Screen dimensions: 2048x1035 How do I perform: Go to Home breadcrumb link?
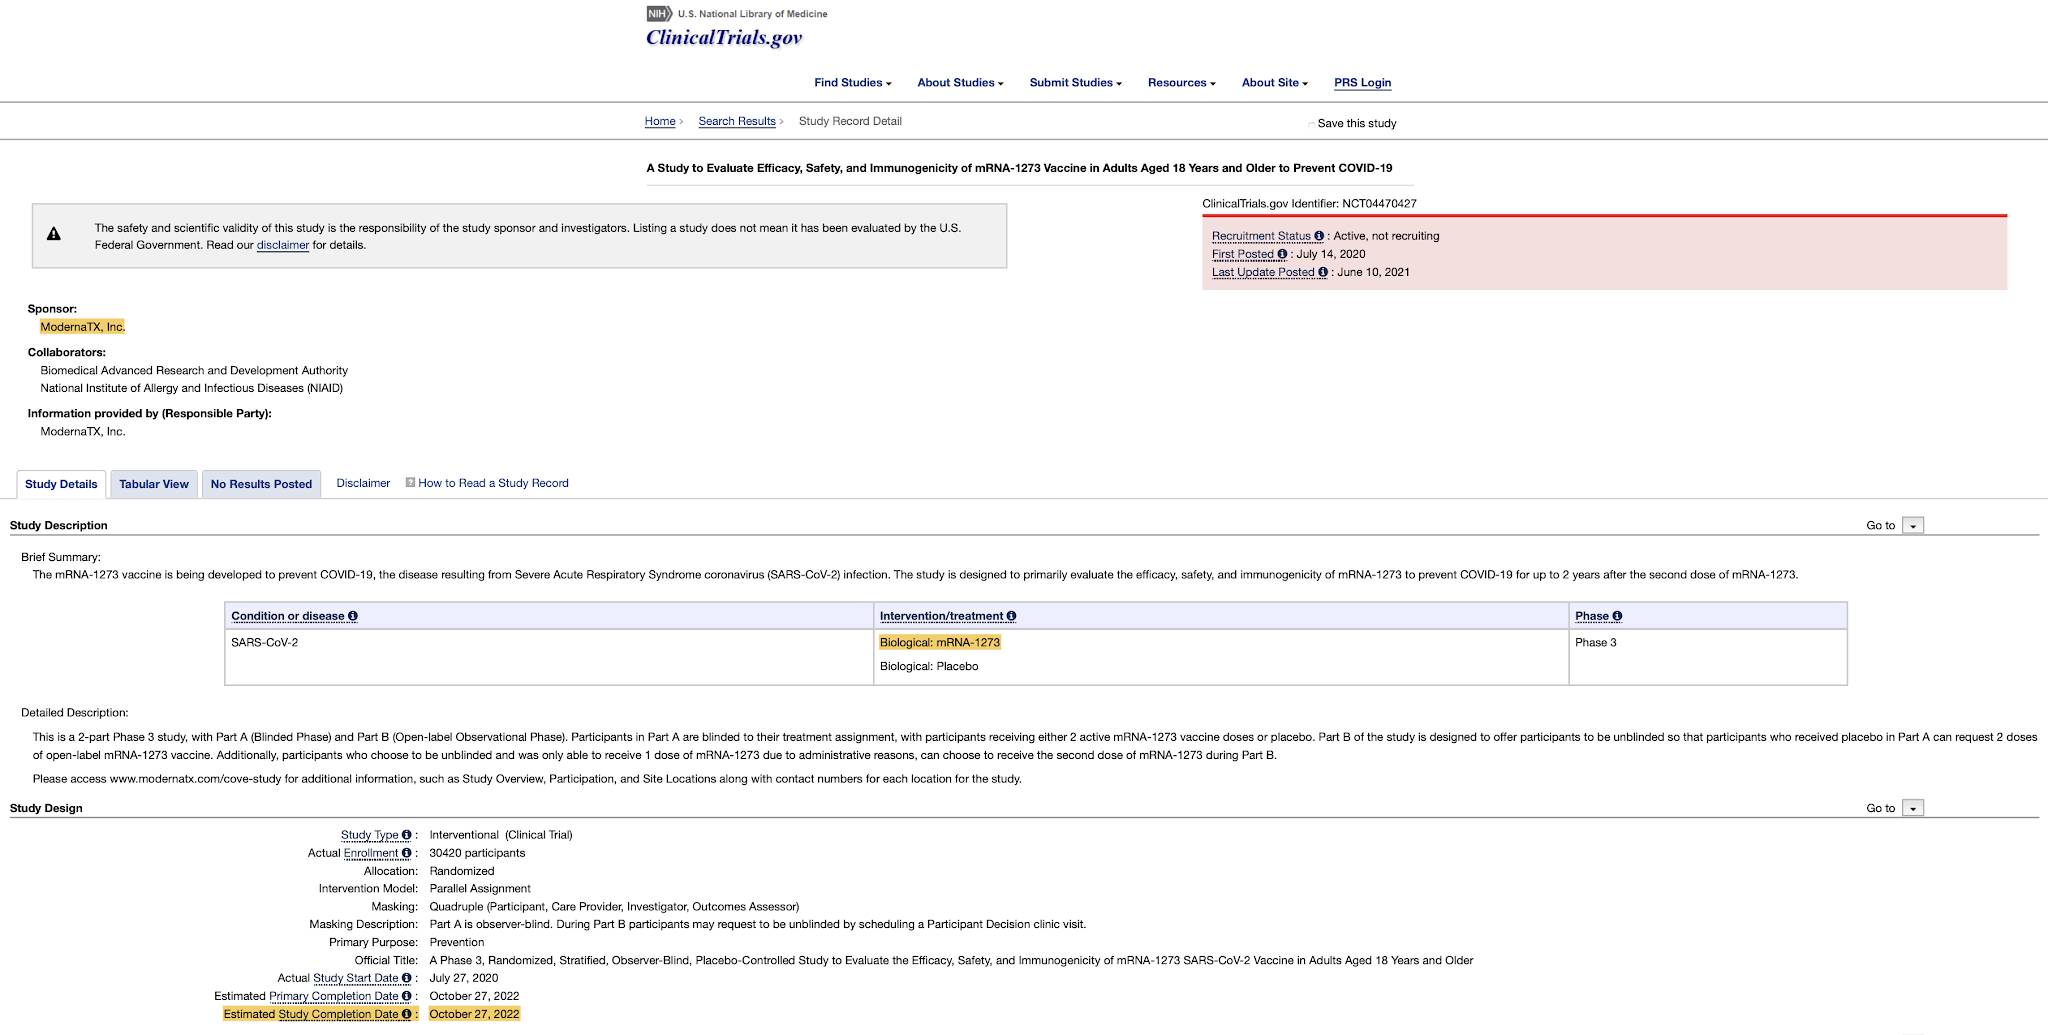(660, 121)
